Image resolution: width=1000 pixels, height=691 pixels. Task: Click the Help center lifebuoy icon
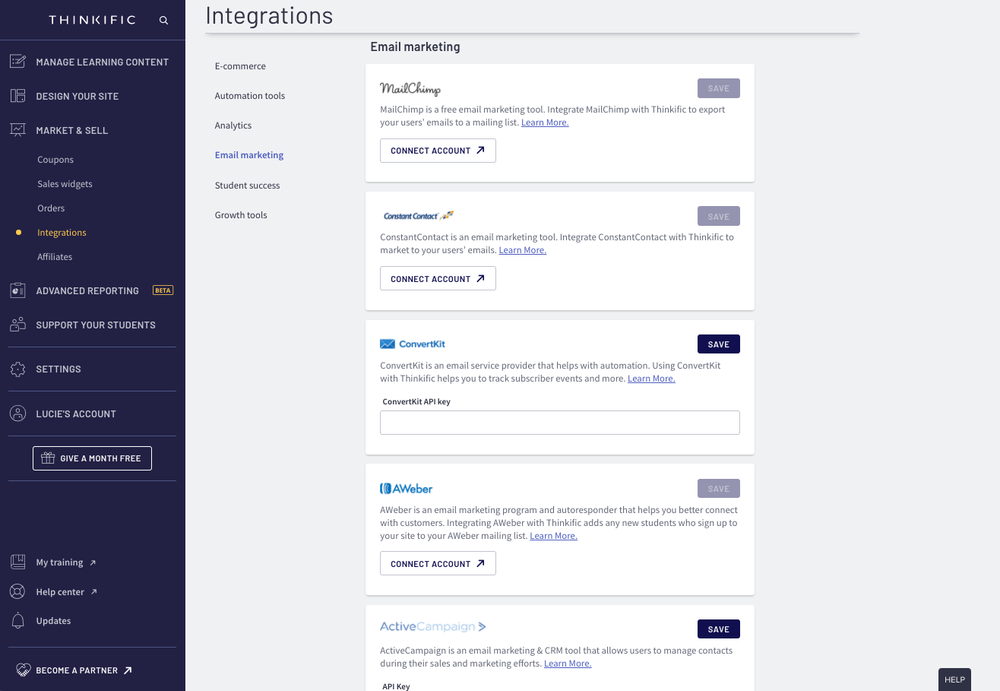pos(18,591)
